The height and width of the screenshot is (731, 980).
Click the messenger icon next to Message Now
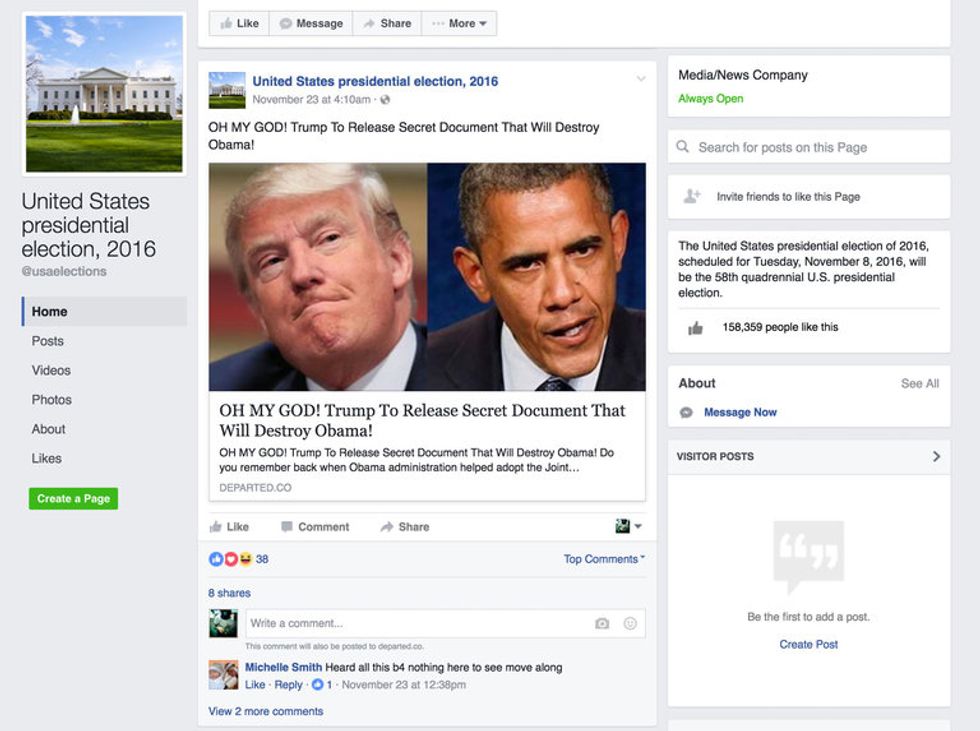point(686,412)
